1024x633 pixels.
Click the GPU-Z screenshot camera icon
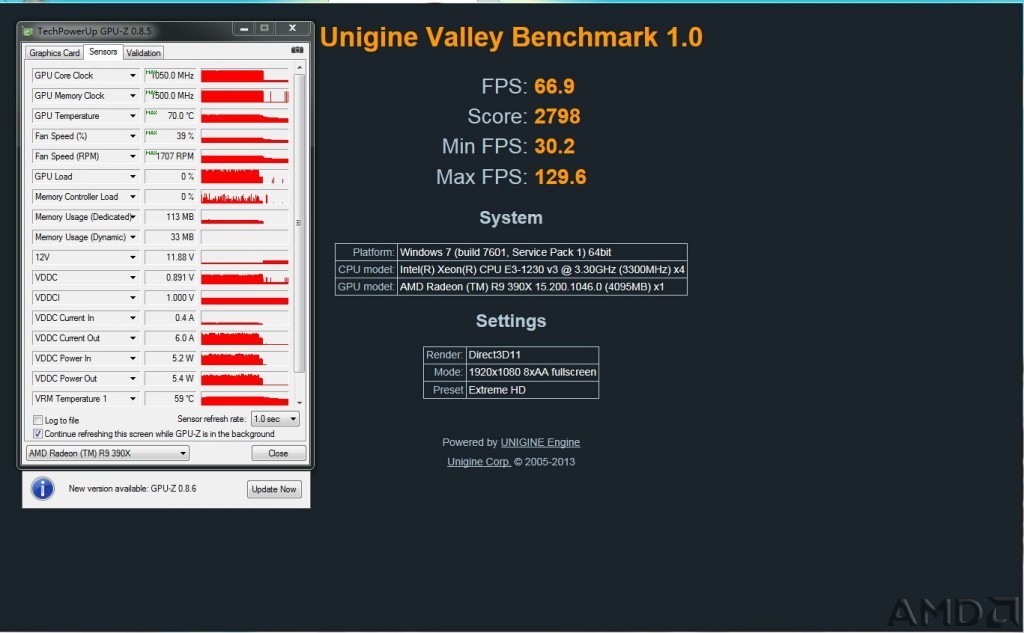297,50
